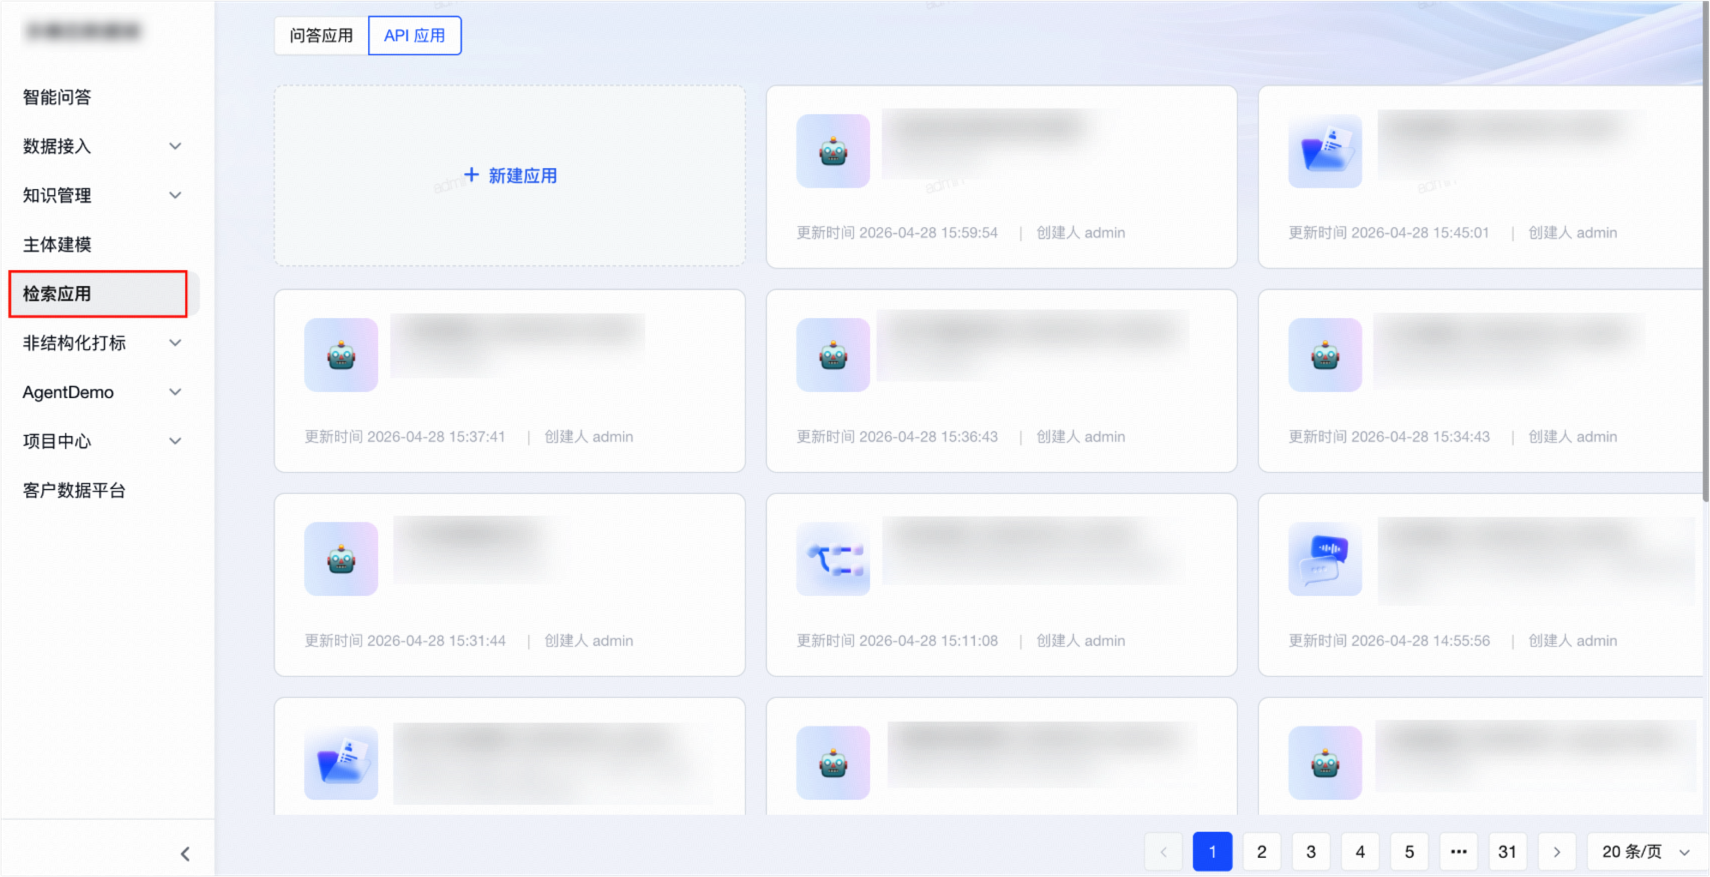Expand 知识管理 menu chevron
This screenshot has height=877, width=1710.
pos(175,195)
